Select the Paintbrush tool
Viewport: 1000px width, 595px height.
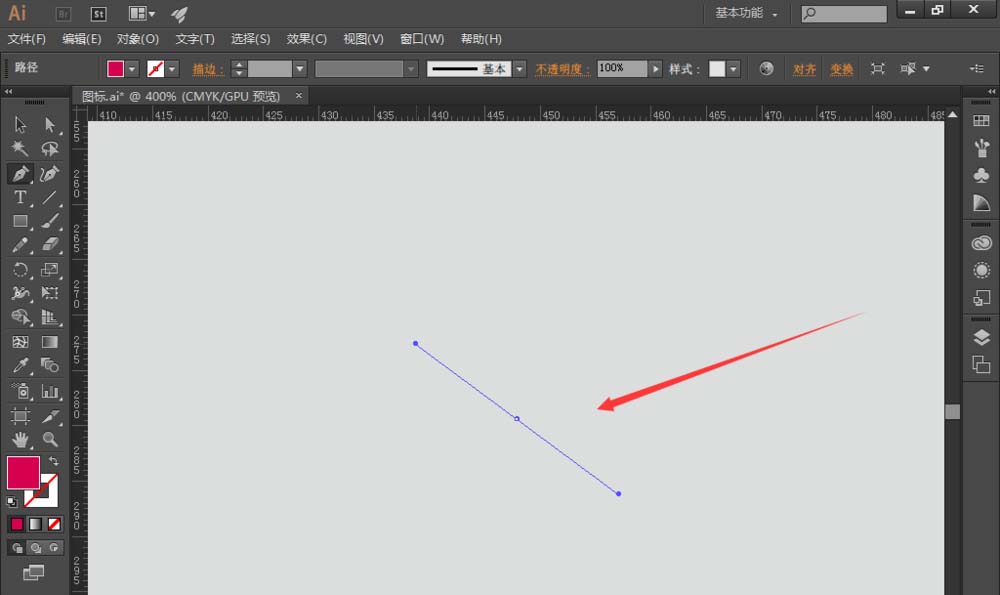tap(50, 221)
